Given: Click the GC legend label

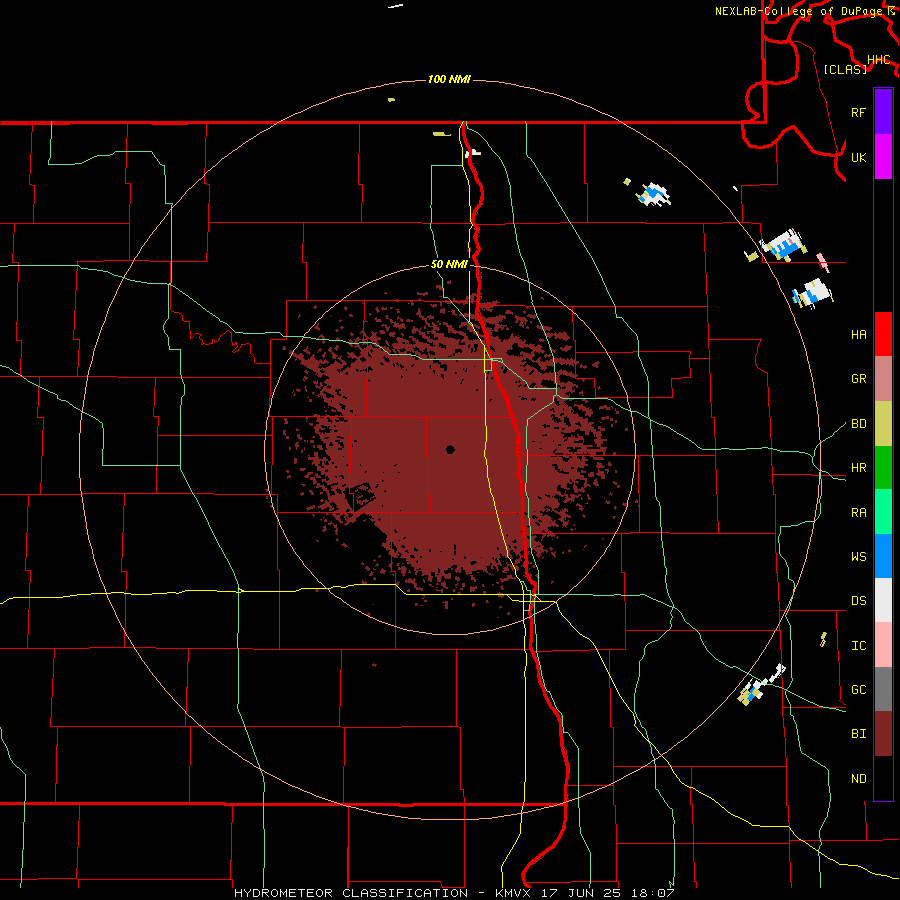Looking at the screenshot, I should [858, 690].
